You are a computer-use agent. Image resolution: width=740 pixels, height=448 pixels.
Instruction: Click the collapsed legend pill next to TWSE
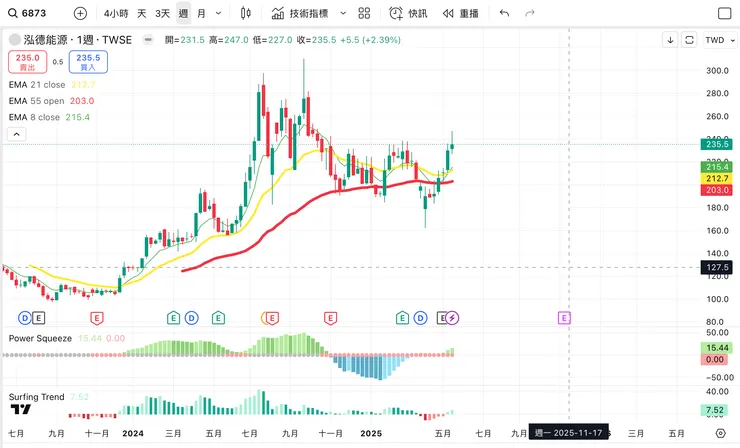click(x=148, y=40)
